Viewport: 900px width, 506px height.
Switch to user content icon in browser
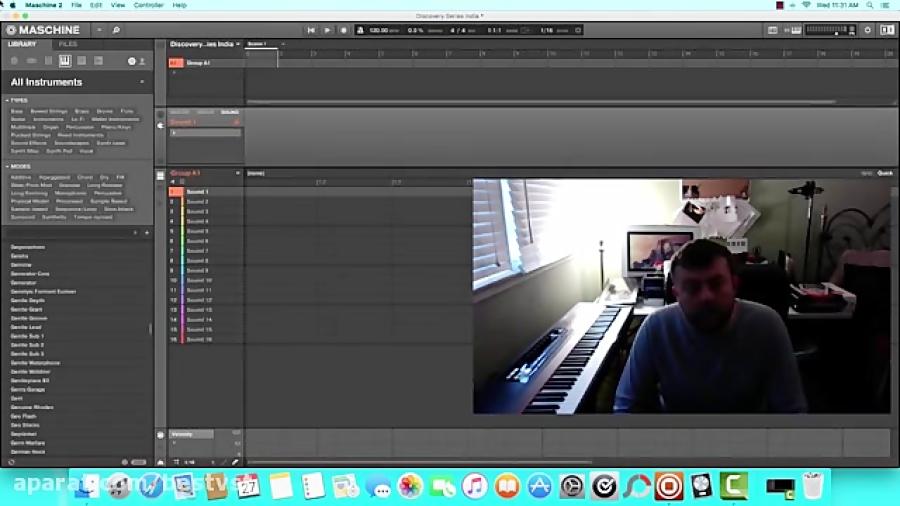coord(142,61)
